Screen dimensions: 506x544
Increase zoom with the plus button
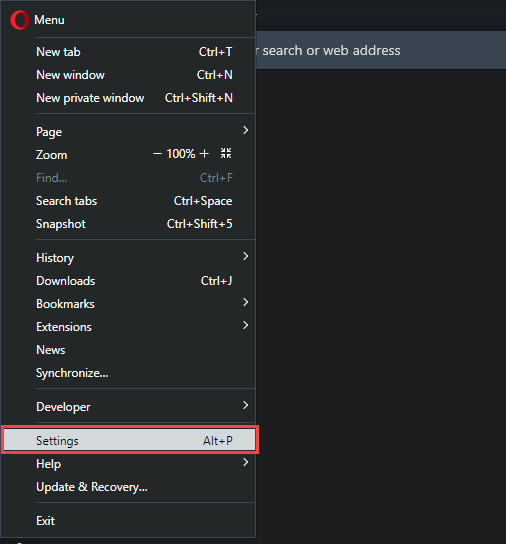[x=204, y=154]
